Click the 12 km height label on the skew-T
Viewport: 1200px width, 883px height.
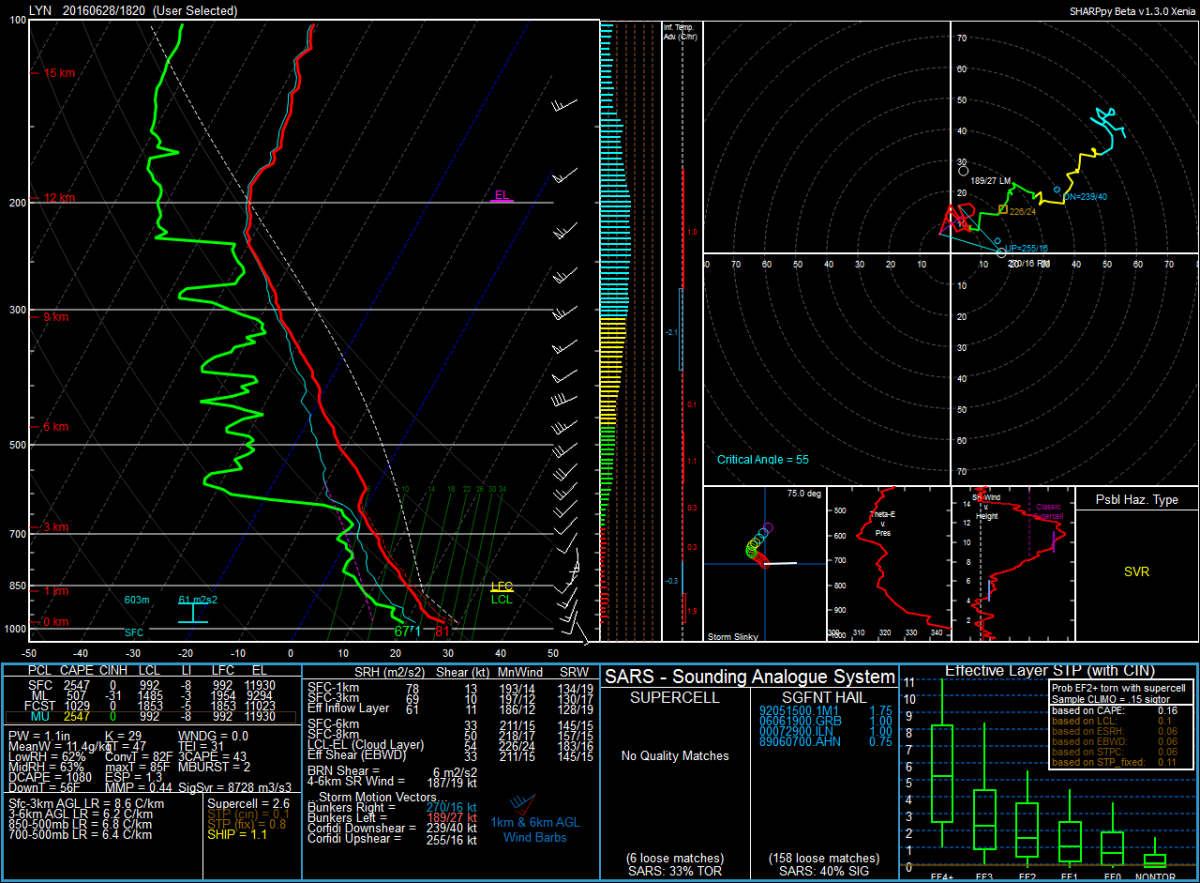(x=58, y=198)
